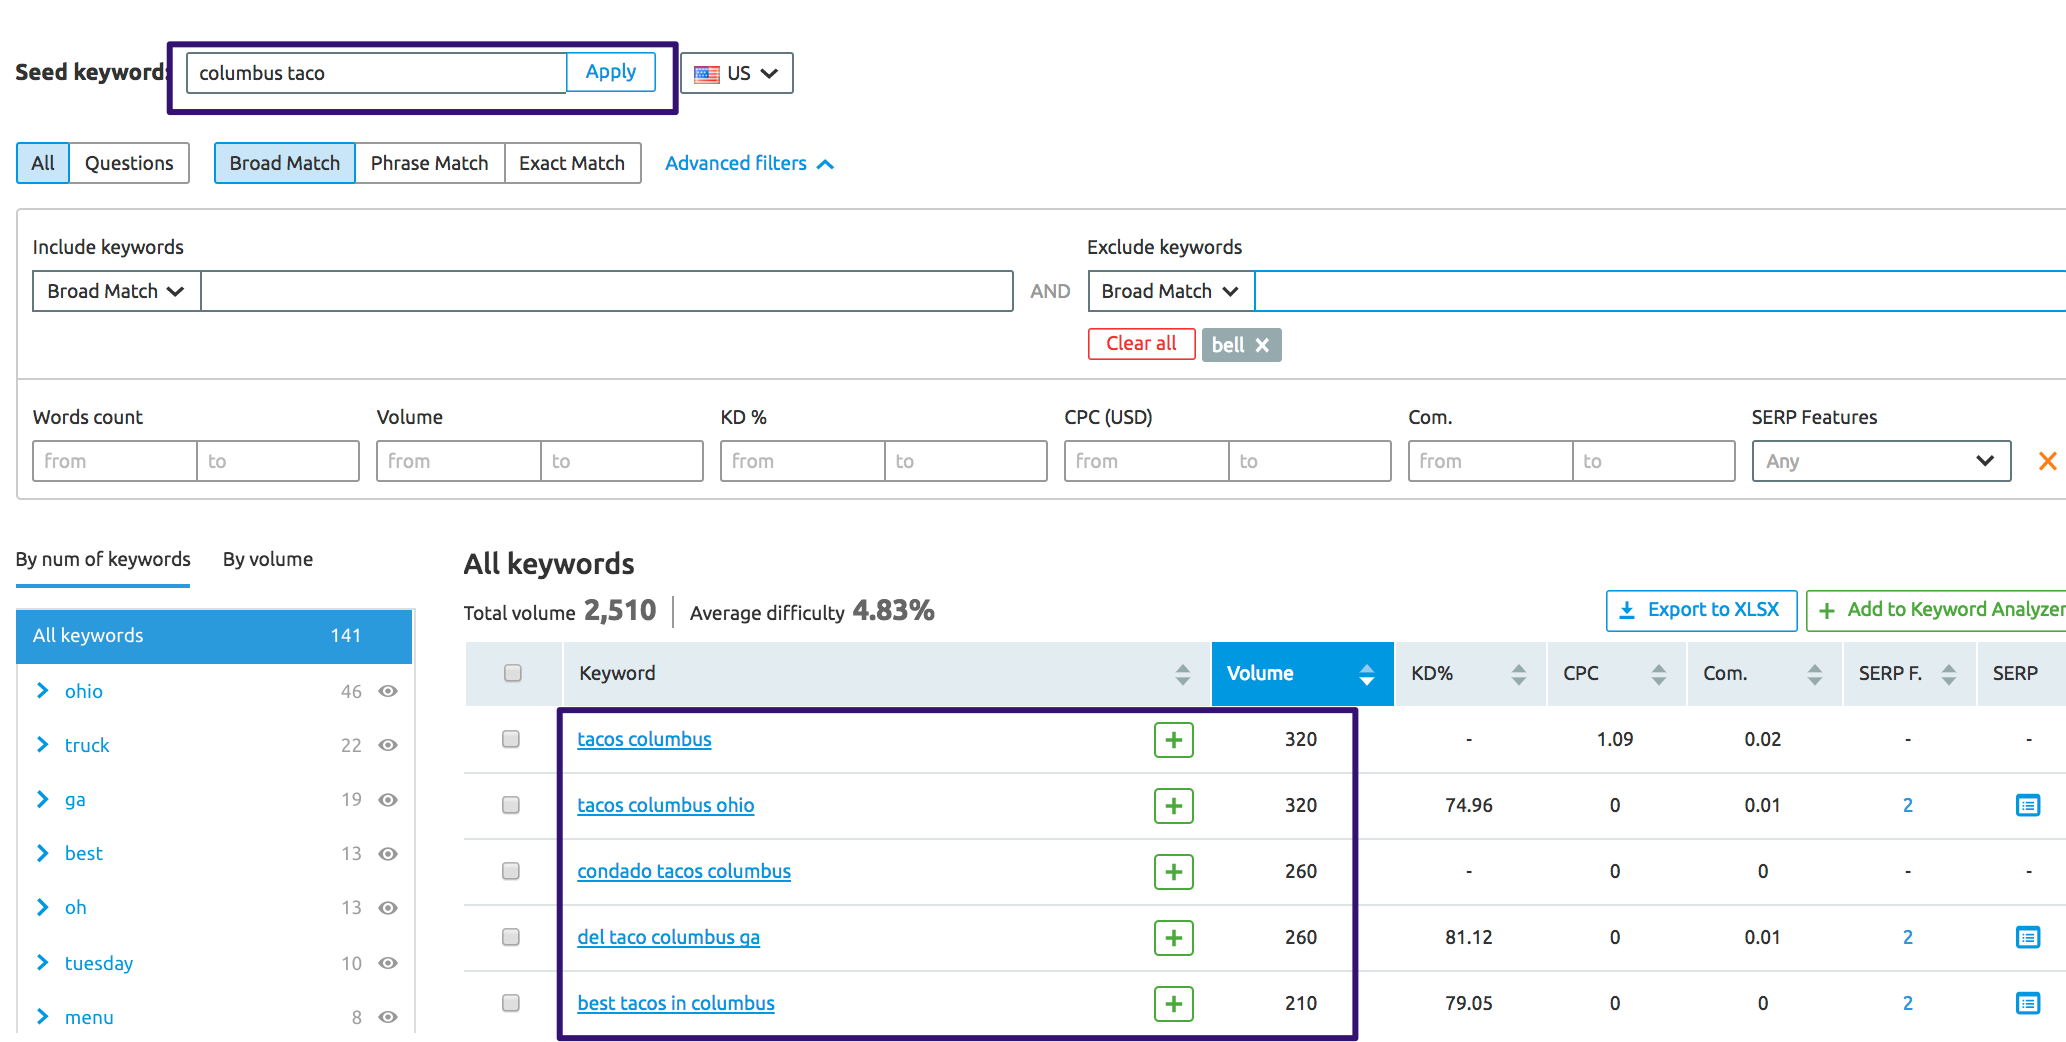Switch to Phrase Match

(430, 163)
